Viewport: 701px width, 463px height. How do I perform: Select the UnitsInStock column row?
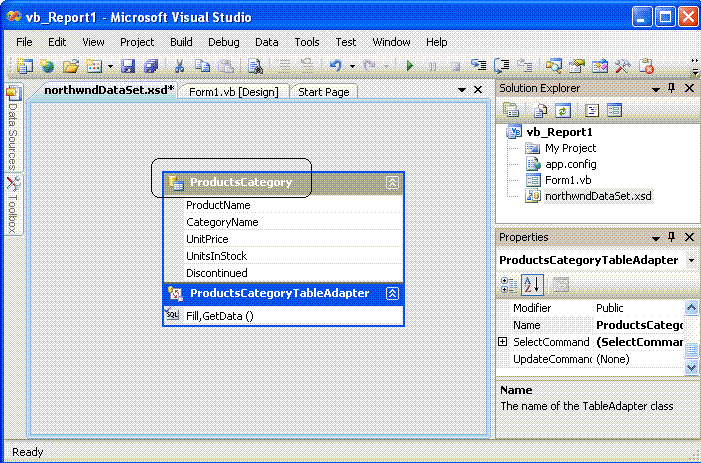click(x=283, y=256)
